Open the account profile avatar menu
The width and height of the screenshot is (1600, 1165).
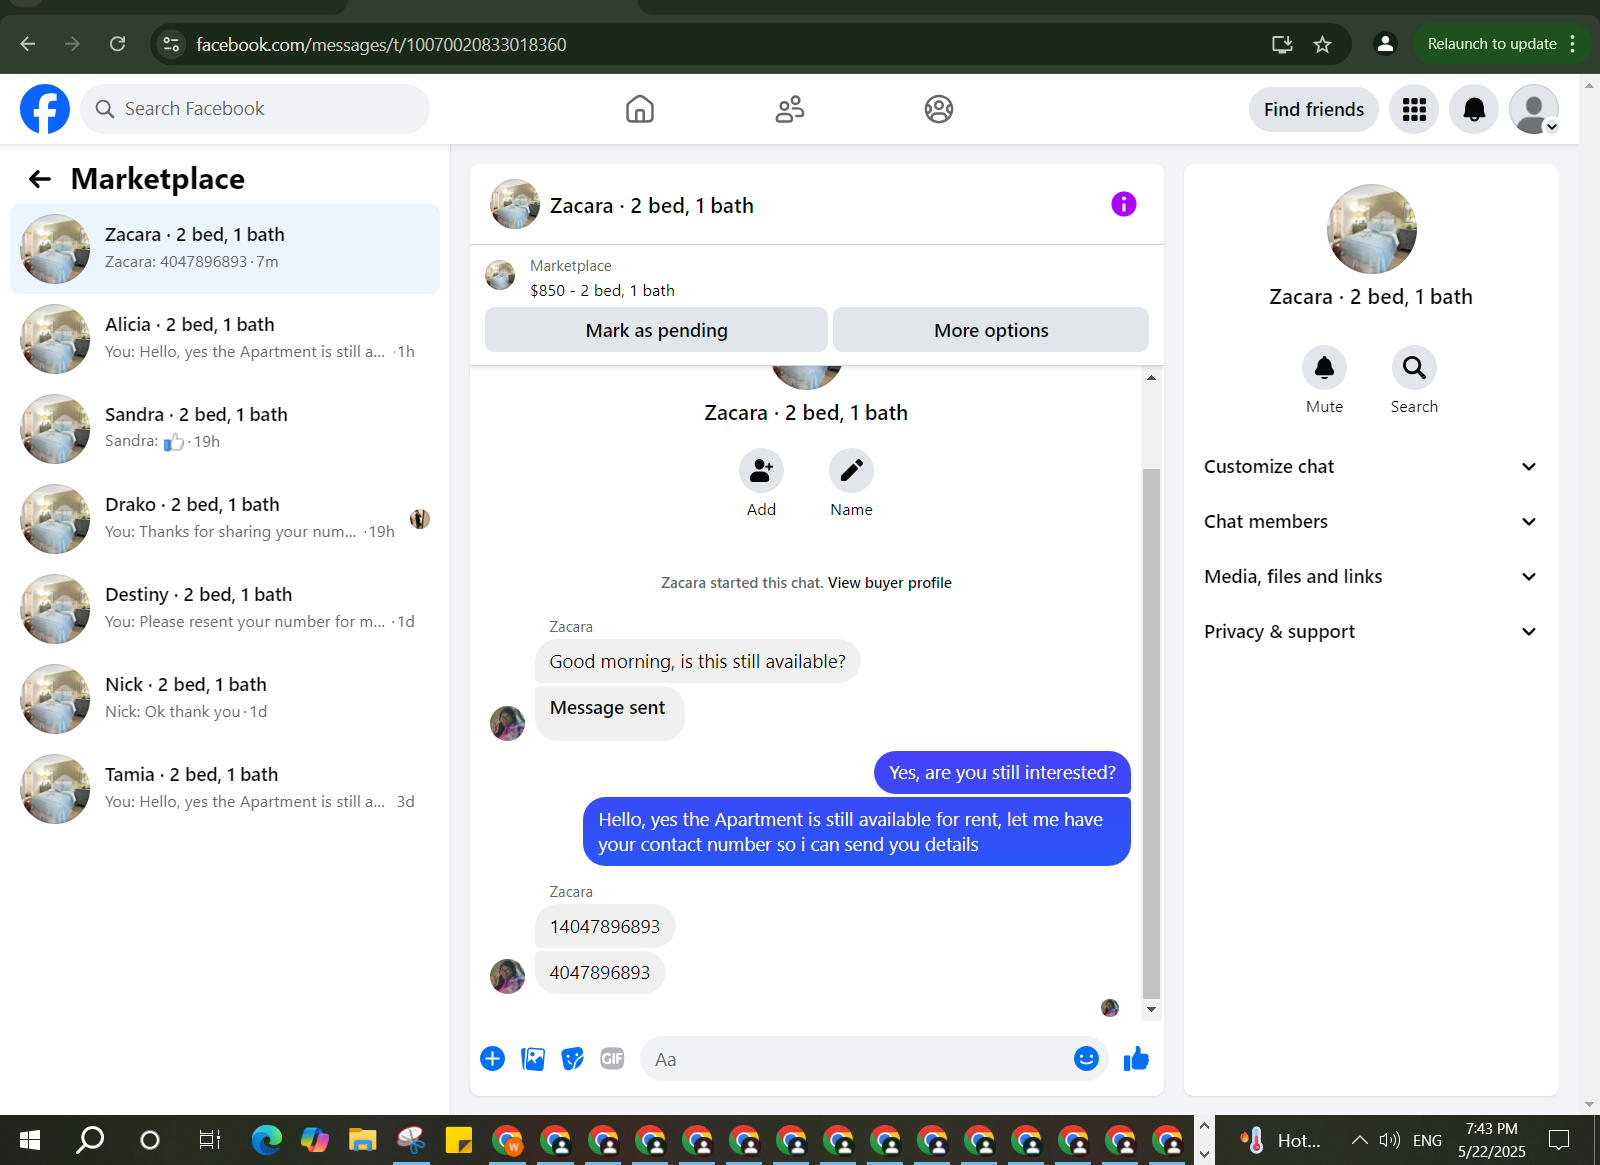coord(1534,109)
